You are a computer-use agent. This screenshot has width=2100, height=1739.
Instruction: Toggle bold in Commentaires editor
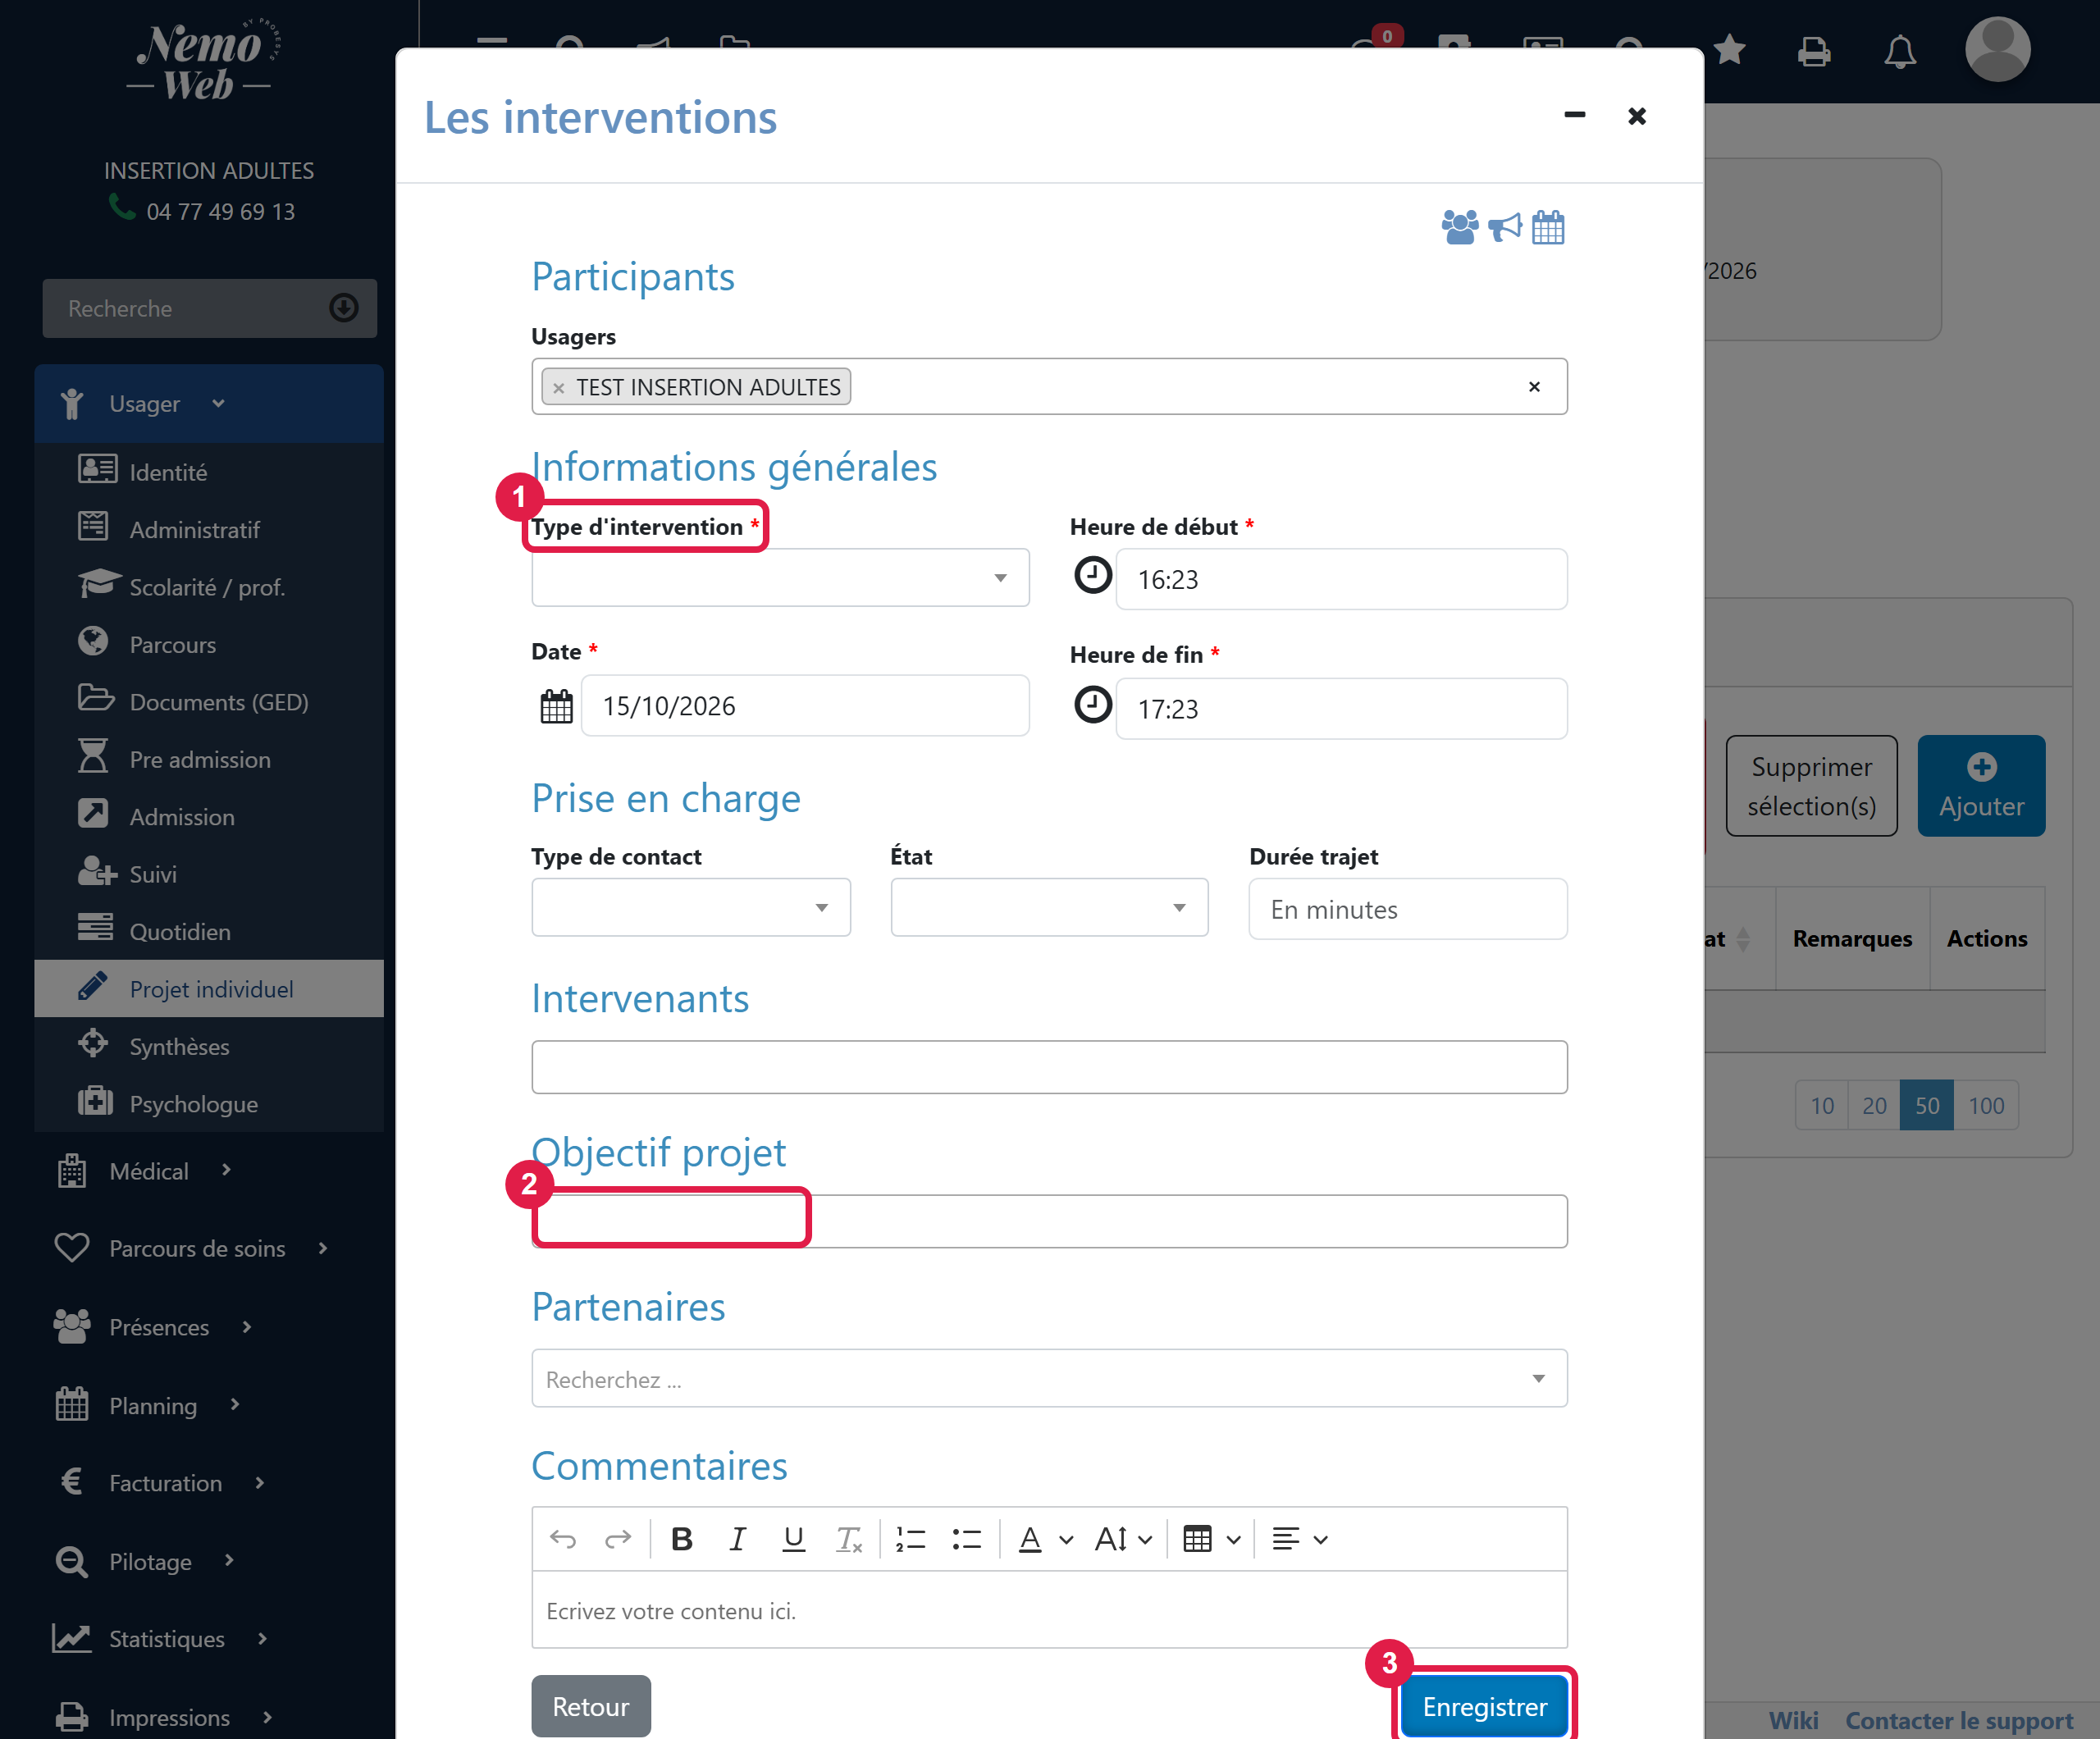pyautogui.click(x=682, y=1539)
